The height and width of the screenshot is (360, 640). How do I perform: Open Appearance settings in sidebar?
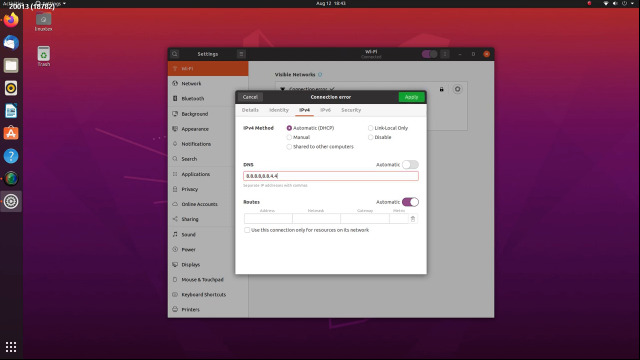coord(208,129)
